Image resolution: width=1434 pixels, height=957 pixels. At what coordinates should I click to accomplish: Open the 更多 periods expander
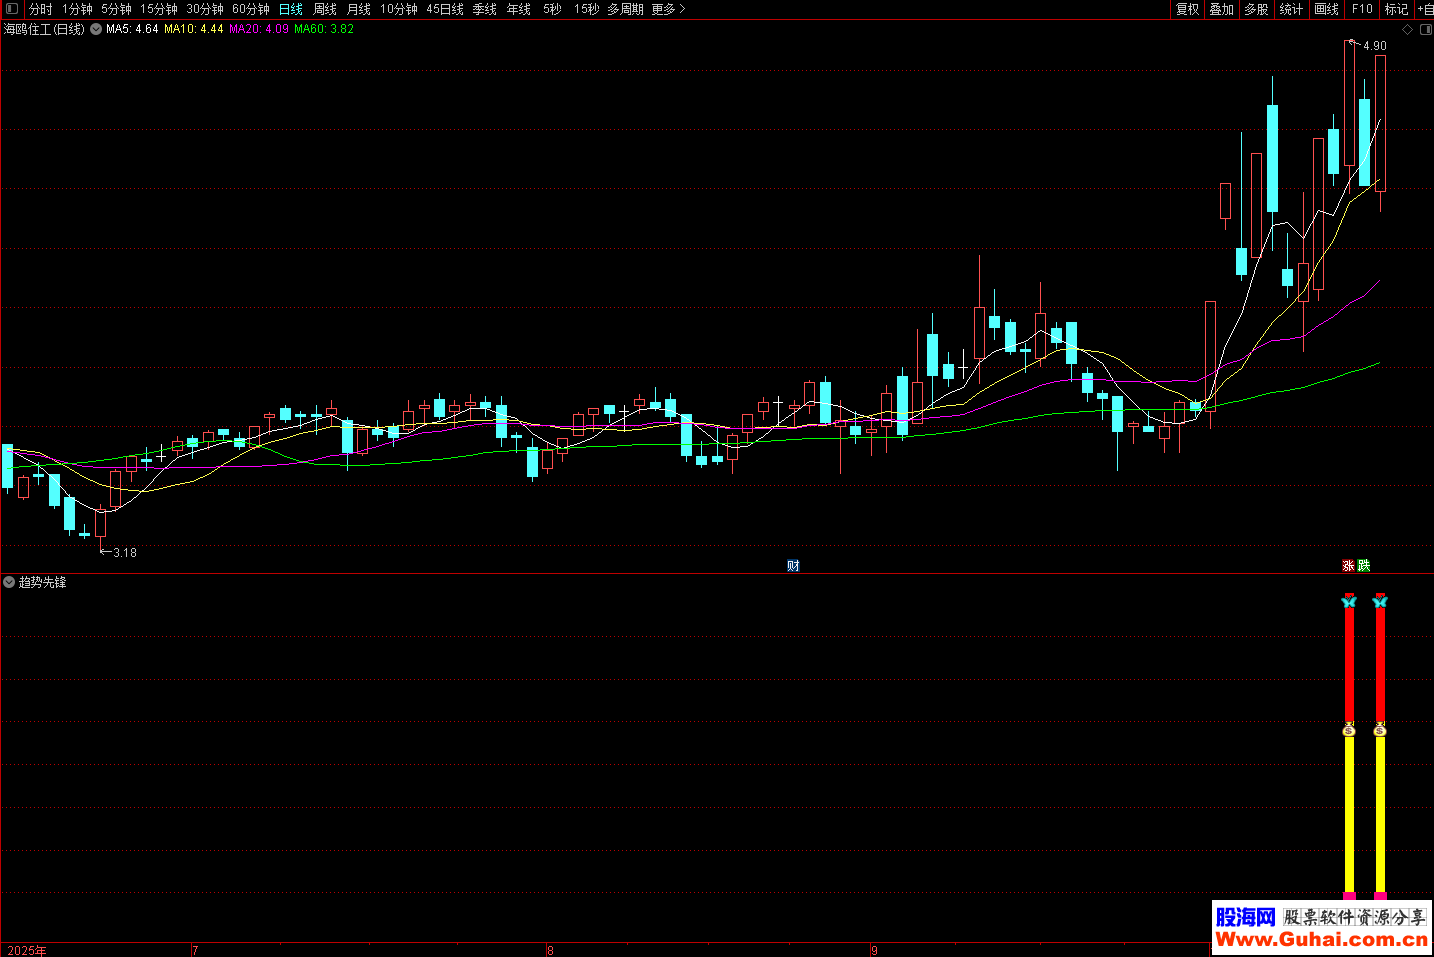pyautogui.click(x=668, y=9)
